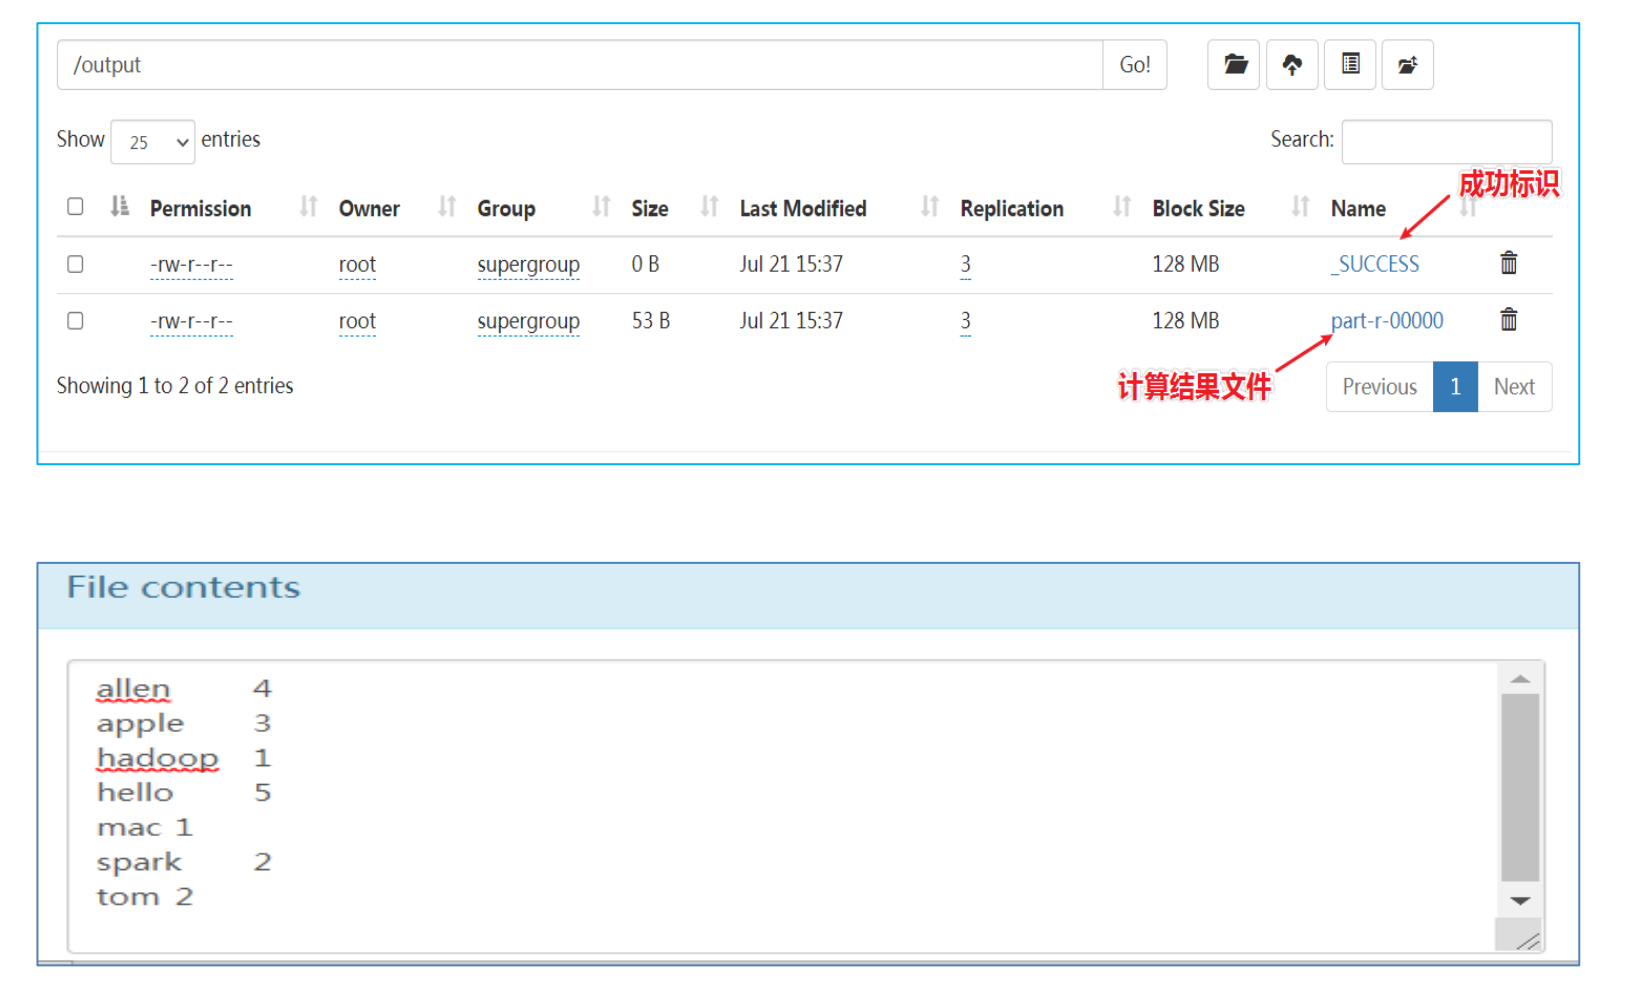The height and width of the screenshot is (1000, 1626).
Task: Click the word 'apple' in file contents
Action: click(x=140, y=723)
